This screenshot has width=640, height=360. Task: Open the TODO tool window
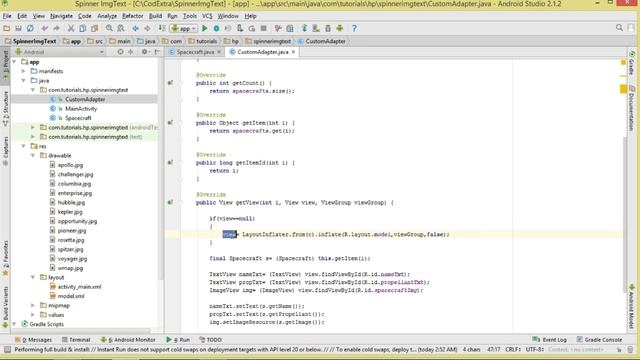(x=211, y=340)
